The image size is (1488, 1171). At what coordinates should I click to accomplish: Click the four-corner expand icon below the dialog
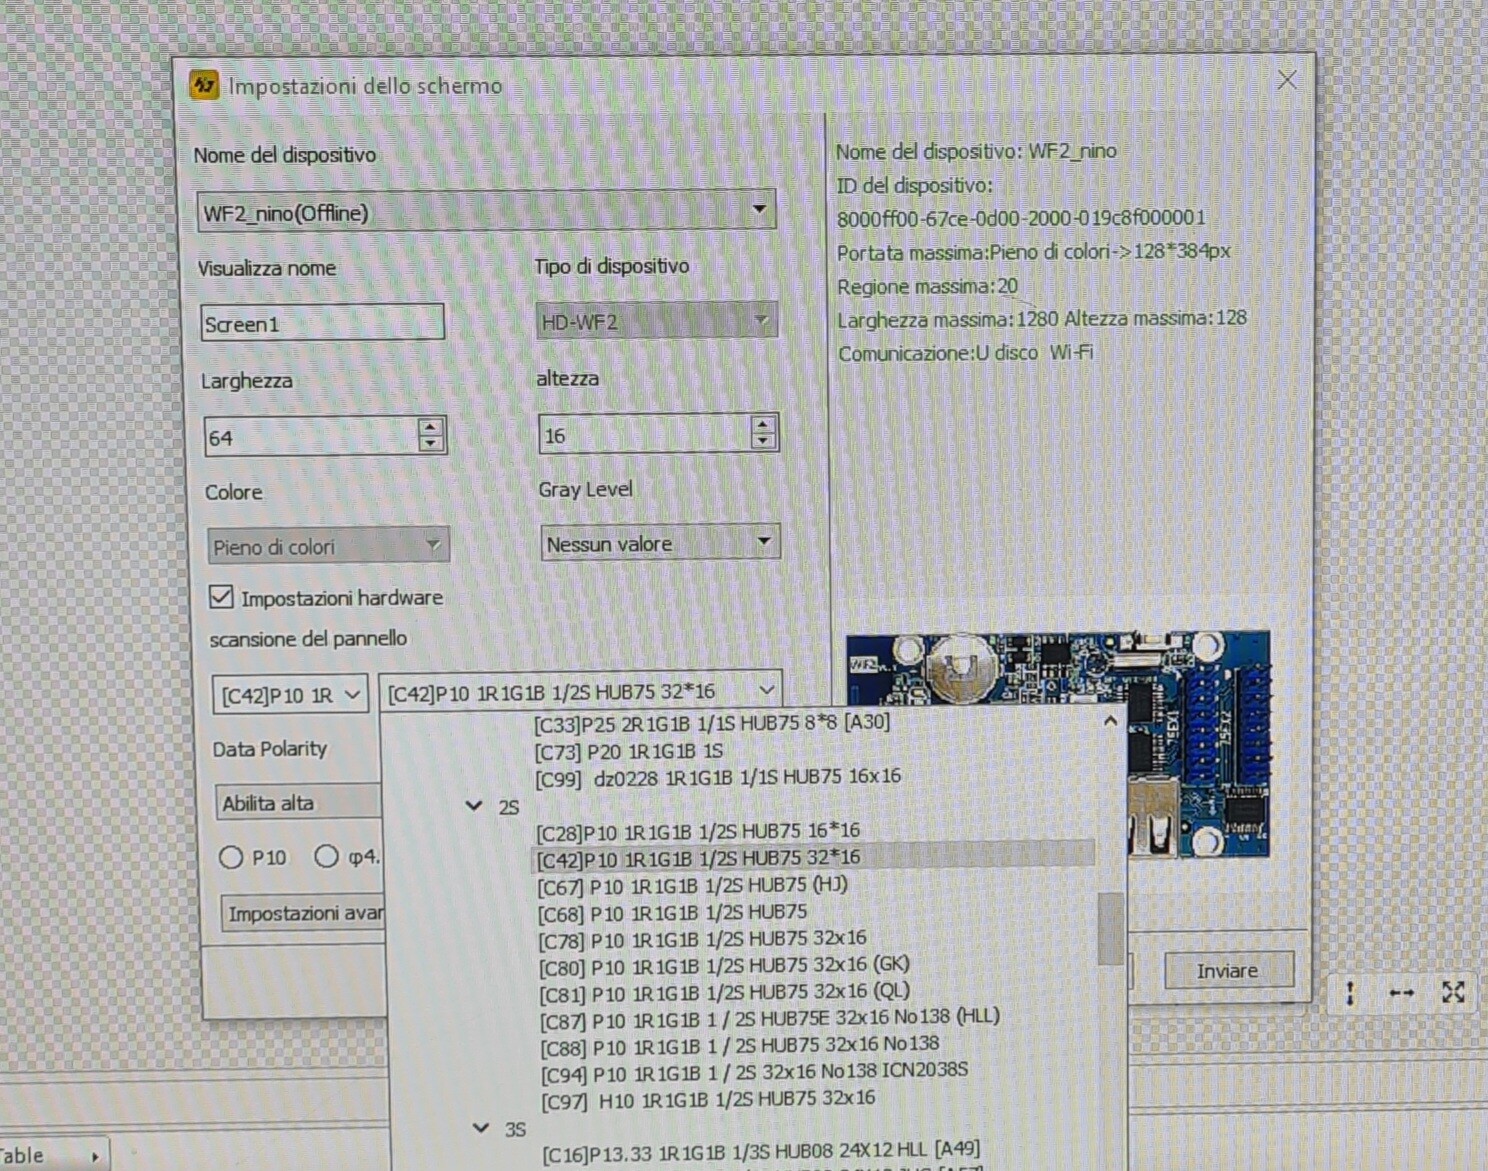[1453, 992]
